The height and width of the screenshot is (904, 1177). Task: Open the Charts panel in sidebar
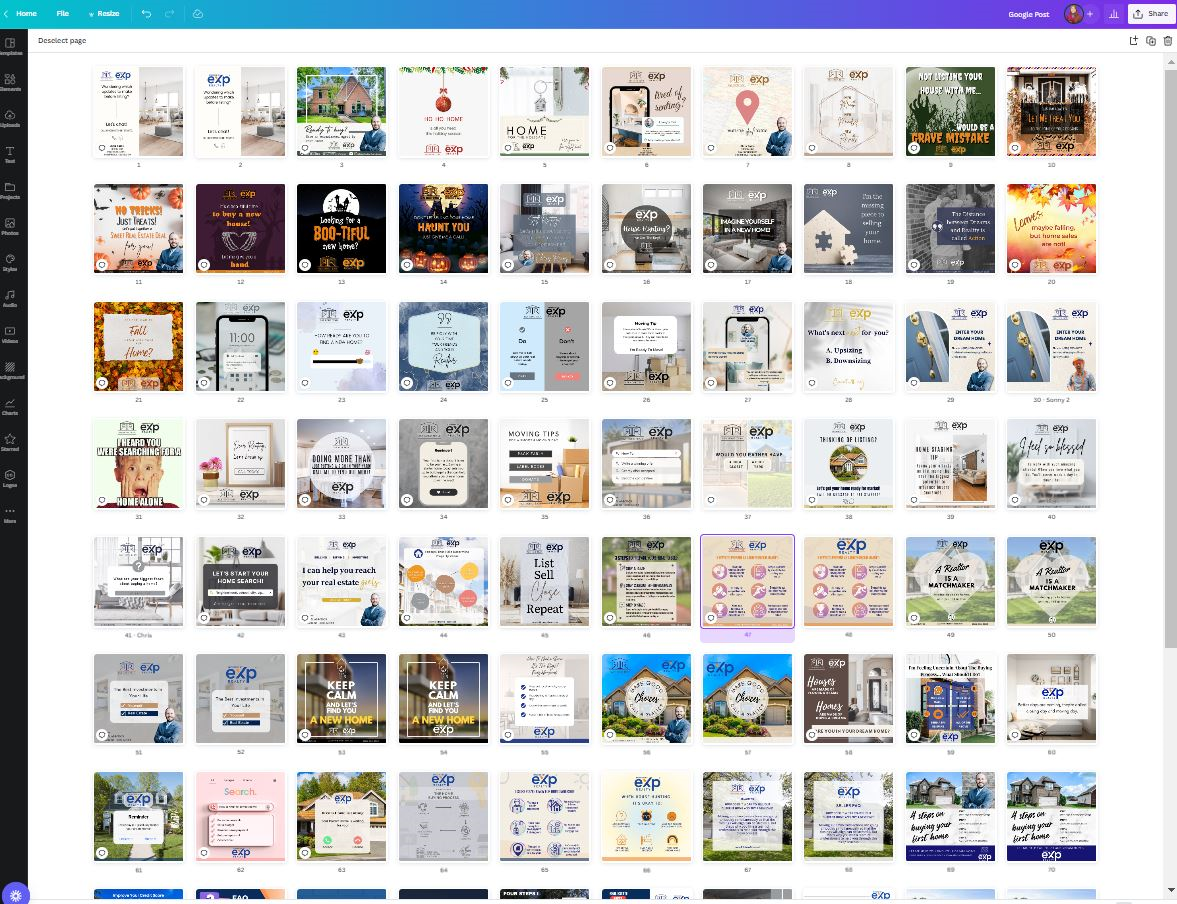pyautogui.click(x=10, y=407)
